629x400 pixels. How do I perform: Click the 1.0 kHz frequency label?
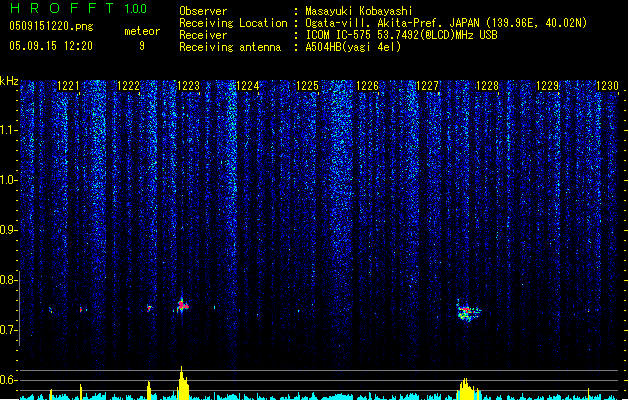coord(9,180)
